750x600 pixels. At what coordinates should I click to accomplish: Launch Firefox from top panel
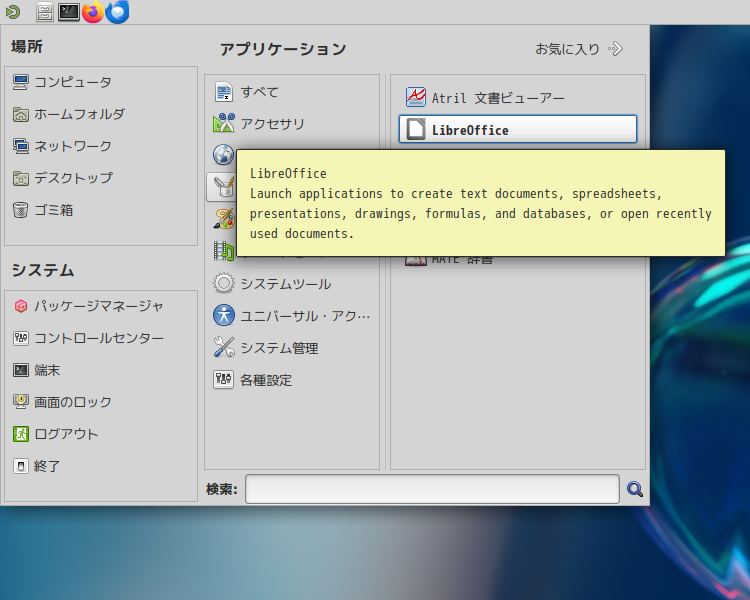coord(93,12)
